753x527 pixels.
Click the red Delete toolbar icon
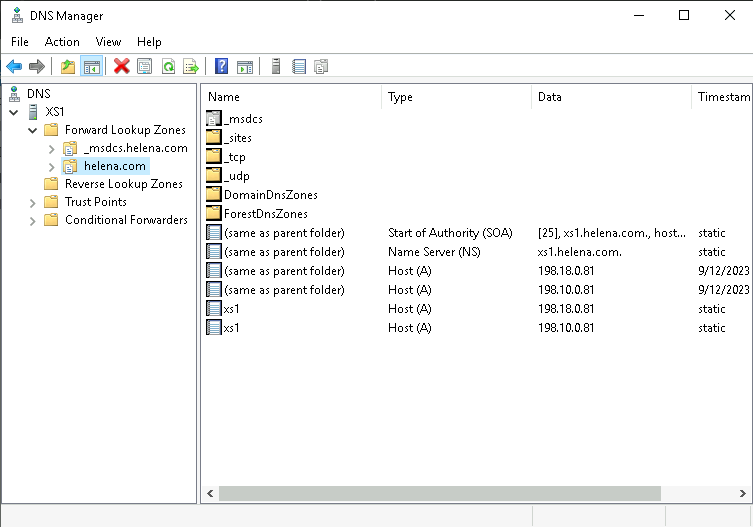tap(122, 67)
